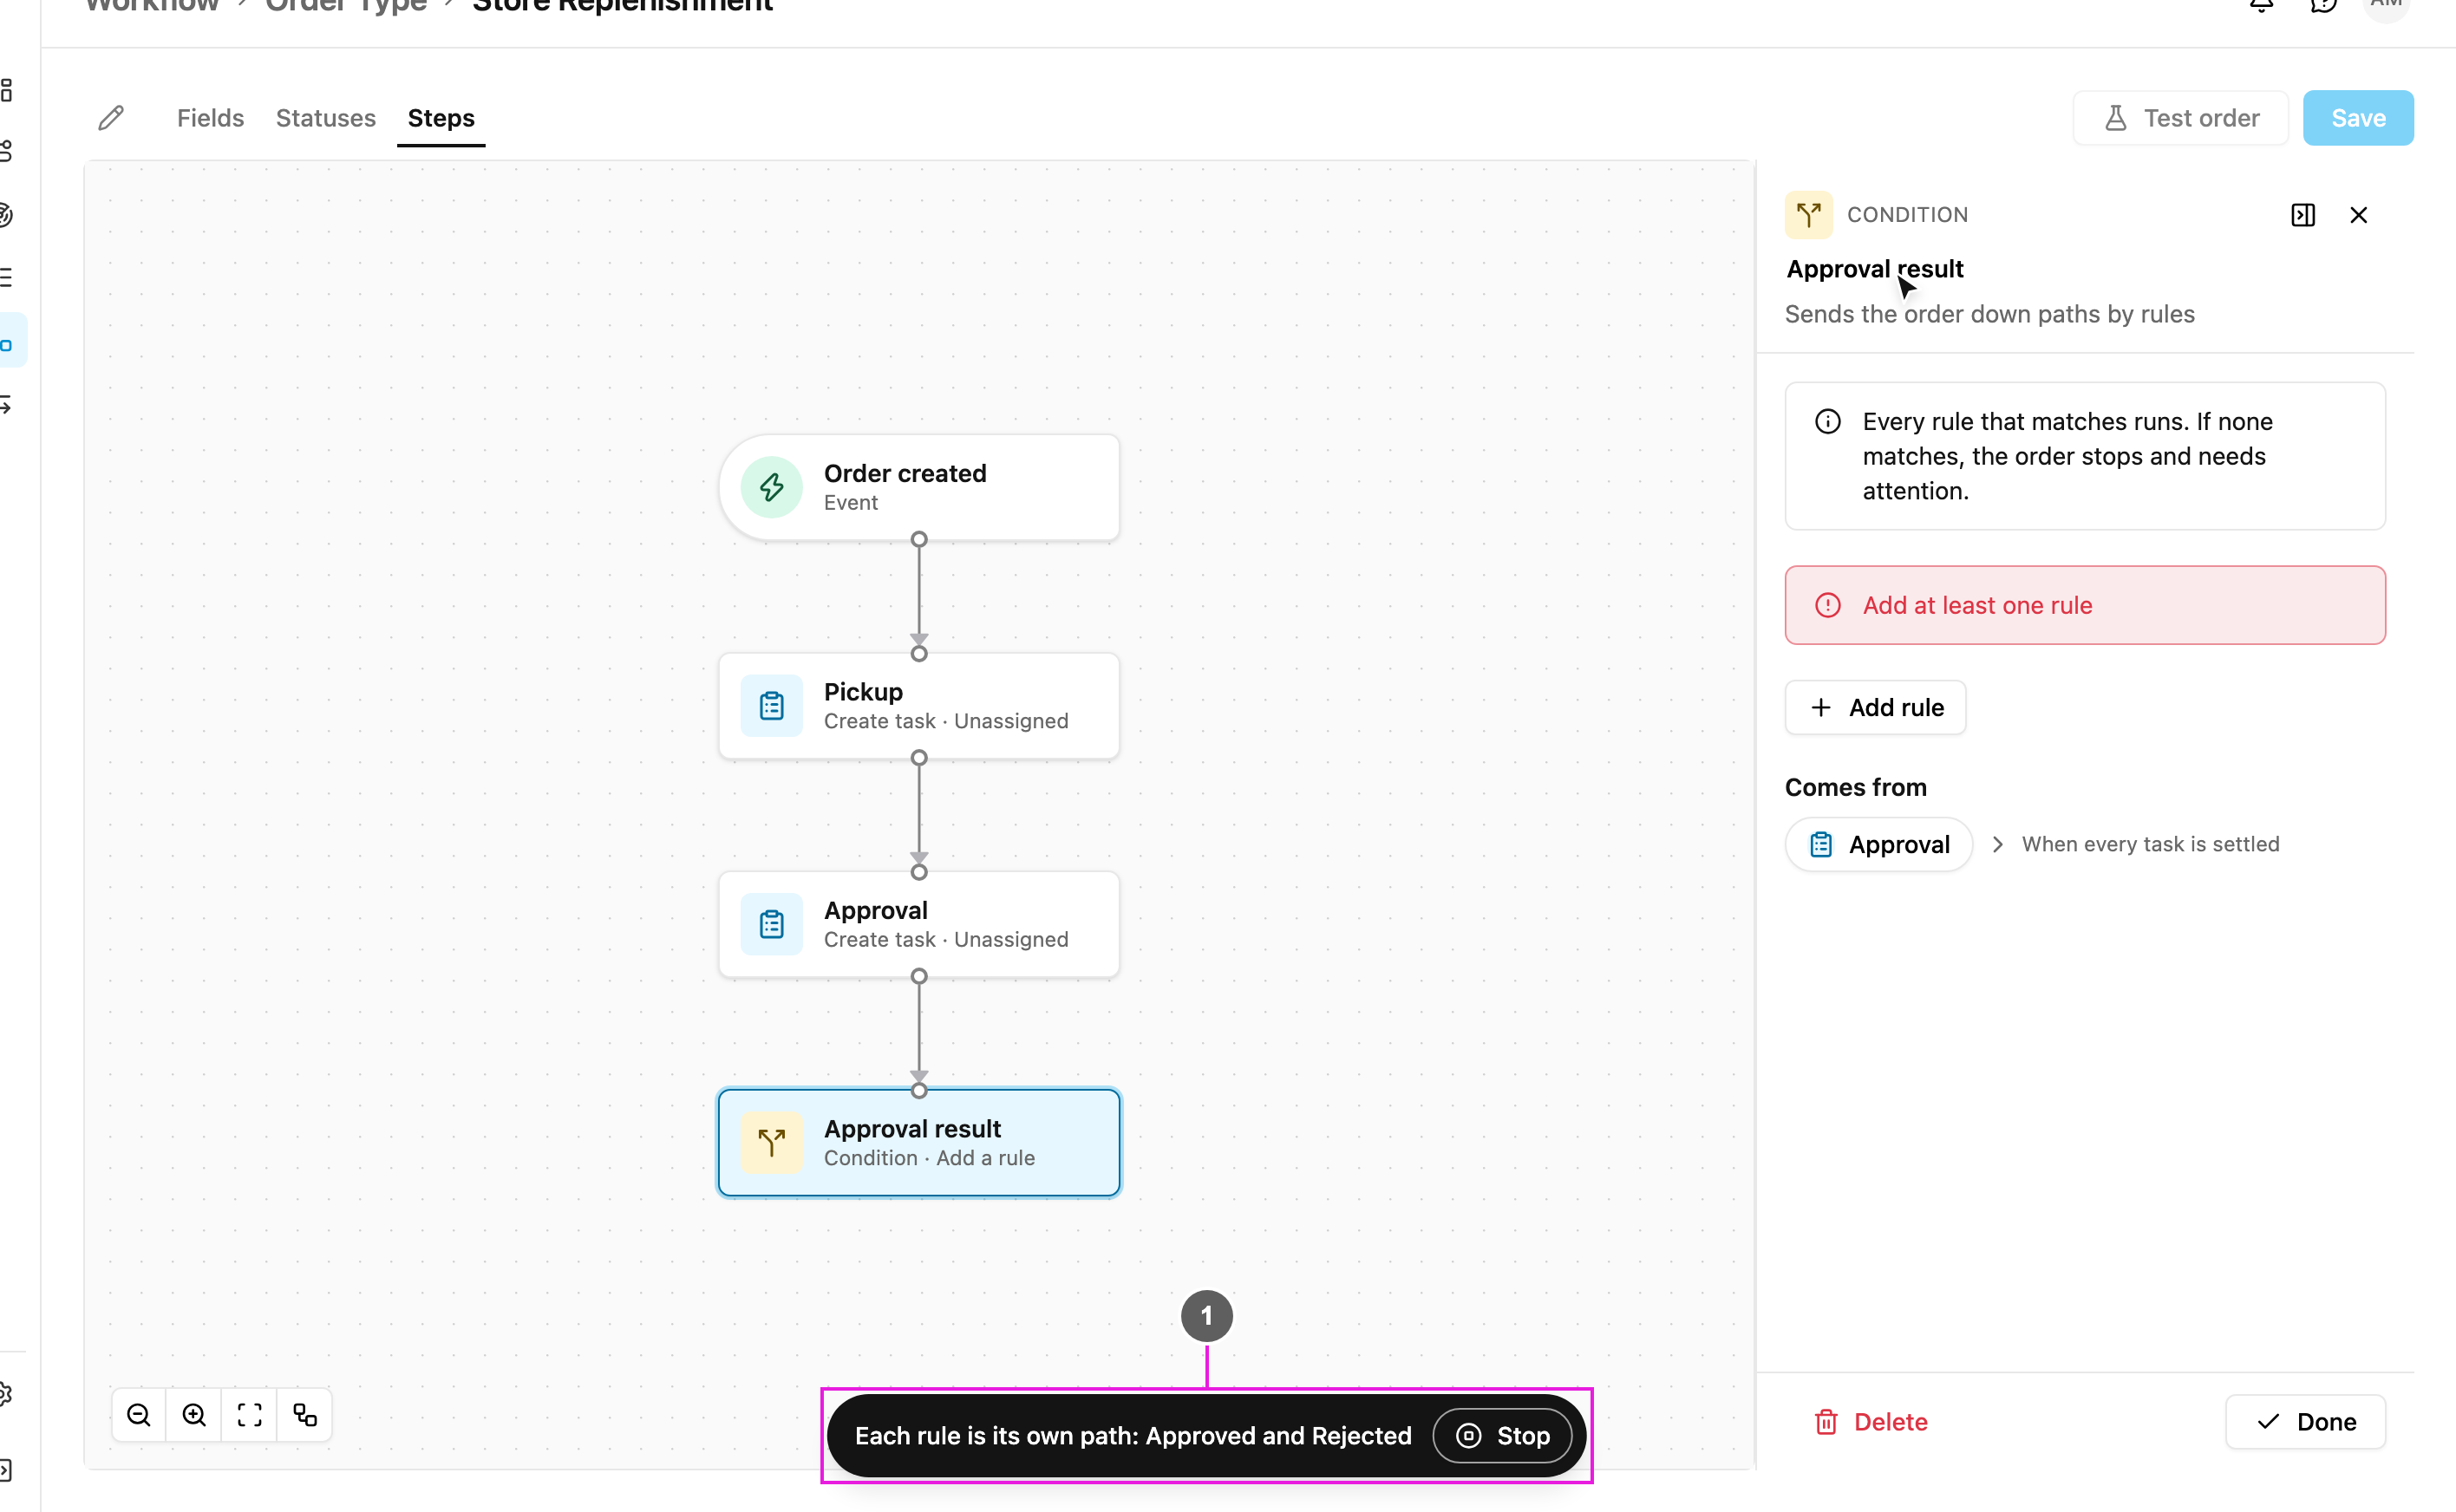The image size is (2456, 1512).
Task: Switch to the Statuses tab
Action: tap(326, 118)
